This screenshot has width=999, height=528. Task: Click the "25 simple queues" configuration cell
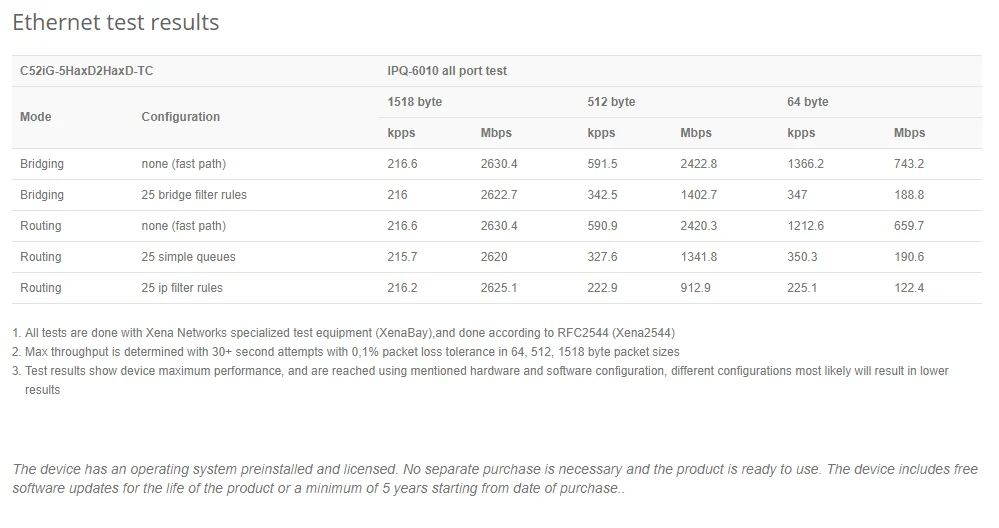pyautogui.click(x=188, y=257)
